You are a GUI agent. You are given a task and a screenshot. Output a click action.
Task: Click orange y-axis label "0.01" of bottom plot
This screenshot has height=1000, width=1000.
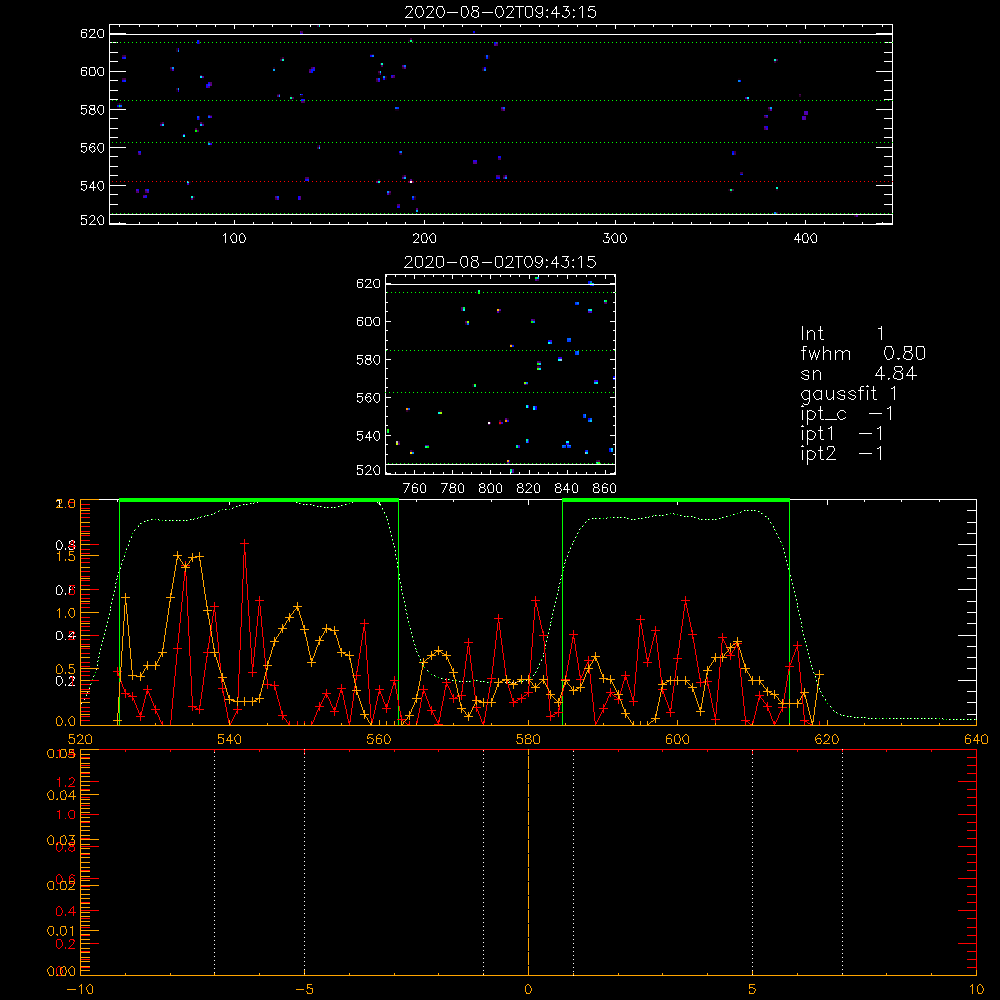pyautogui.click(x=61, y=931)
